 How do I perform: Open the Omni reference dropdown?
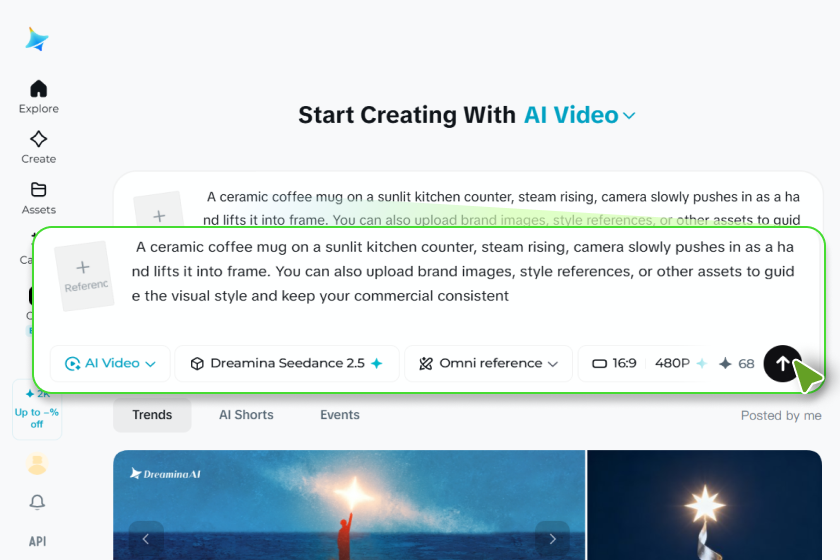(x=488, y=363)
